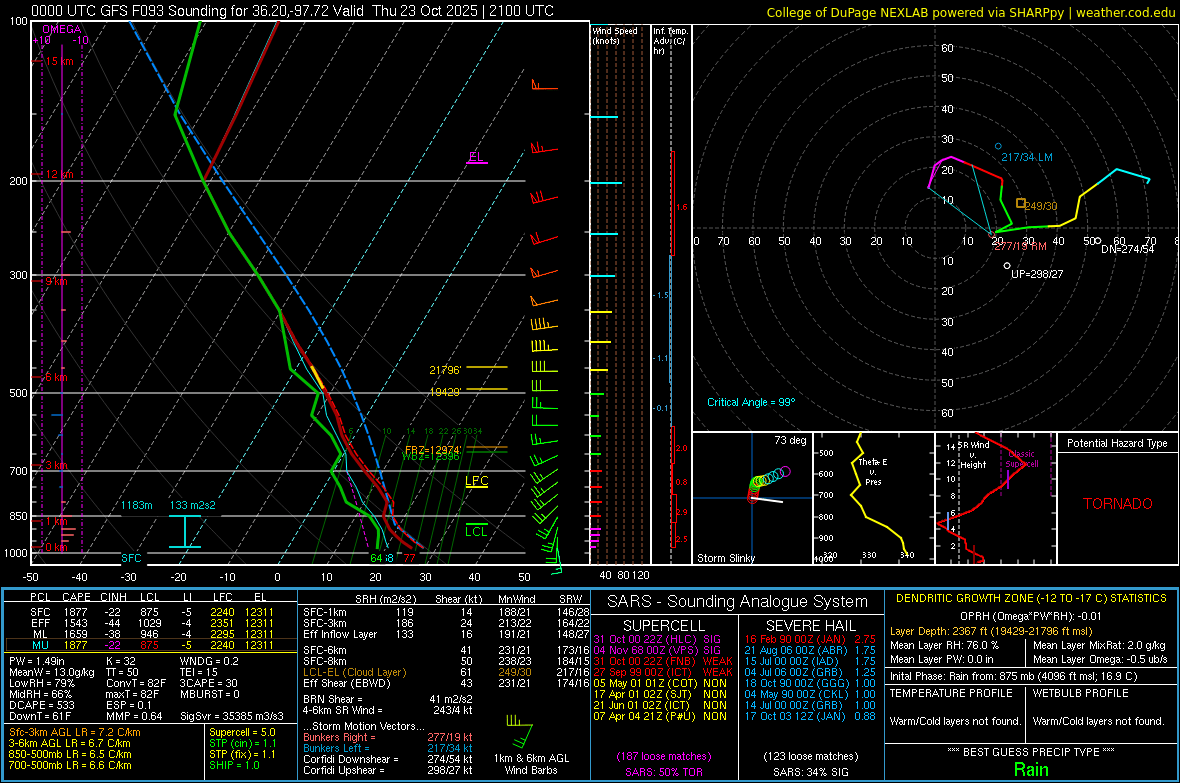
Task: Click the DCAPE = 533 value
Action: 41,705
